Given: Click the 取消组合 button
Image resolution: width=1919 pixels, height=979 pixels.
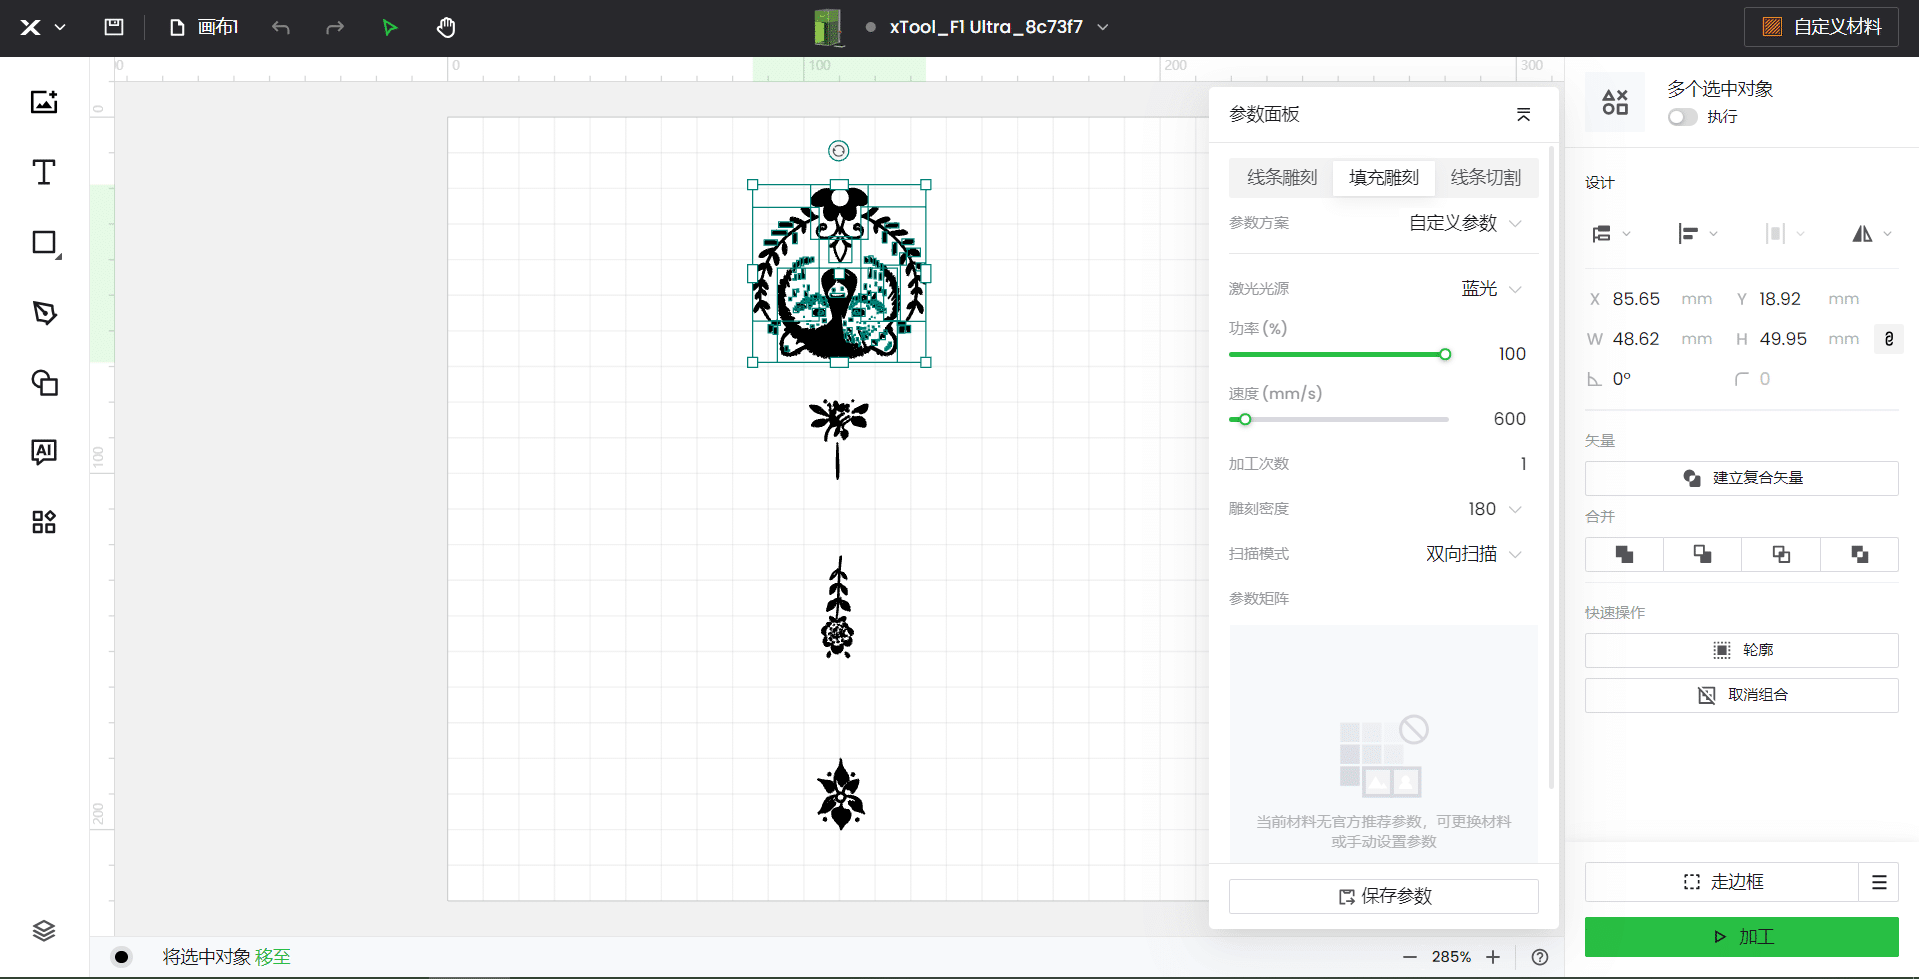Looking at the screenshot, I should [x=1742, y=695].
